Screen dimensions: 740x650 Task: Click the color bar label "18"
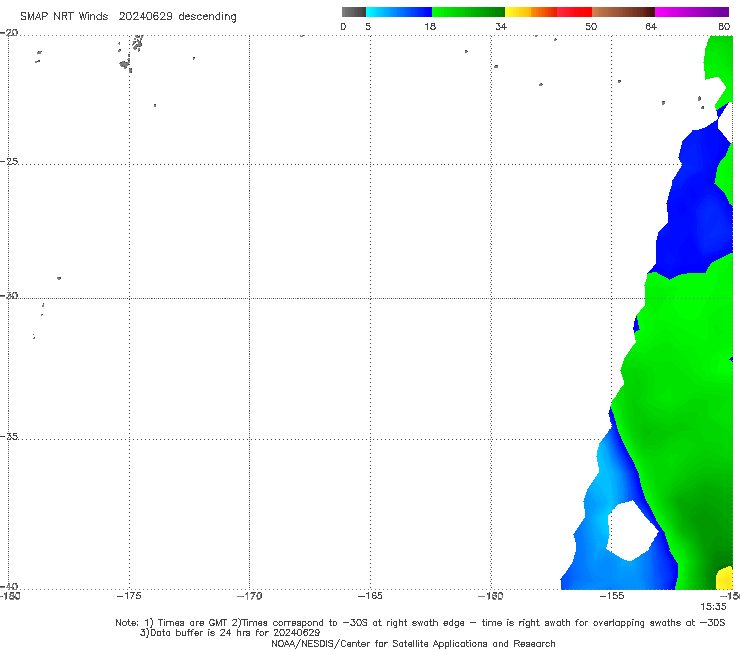pyautogui.click(x=430, y=27)
